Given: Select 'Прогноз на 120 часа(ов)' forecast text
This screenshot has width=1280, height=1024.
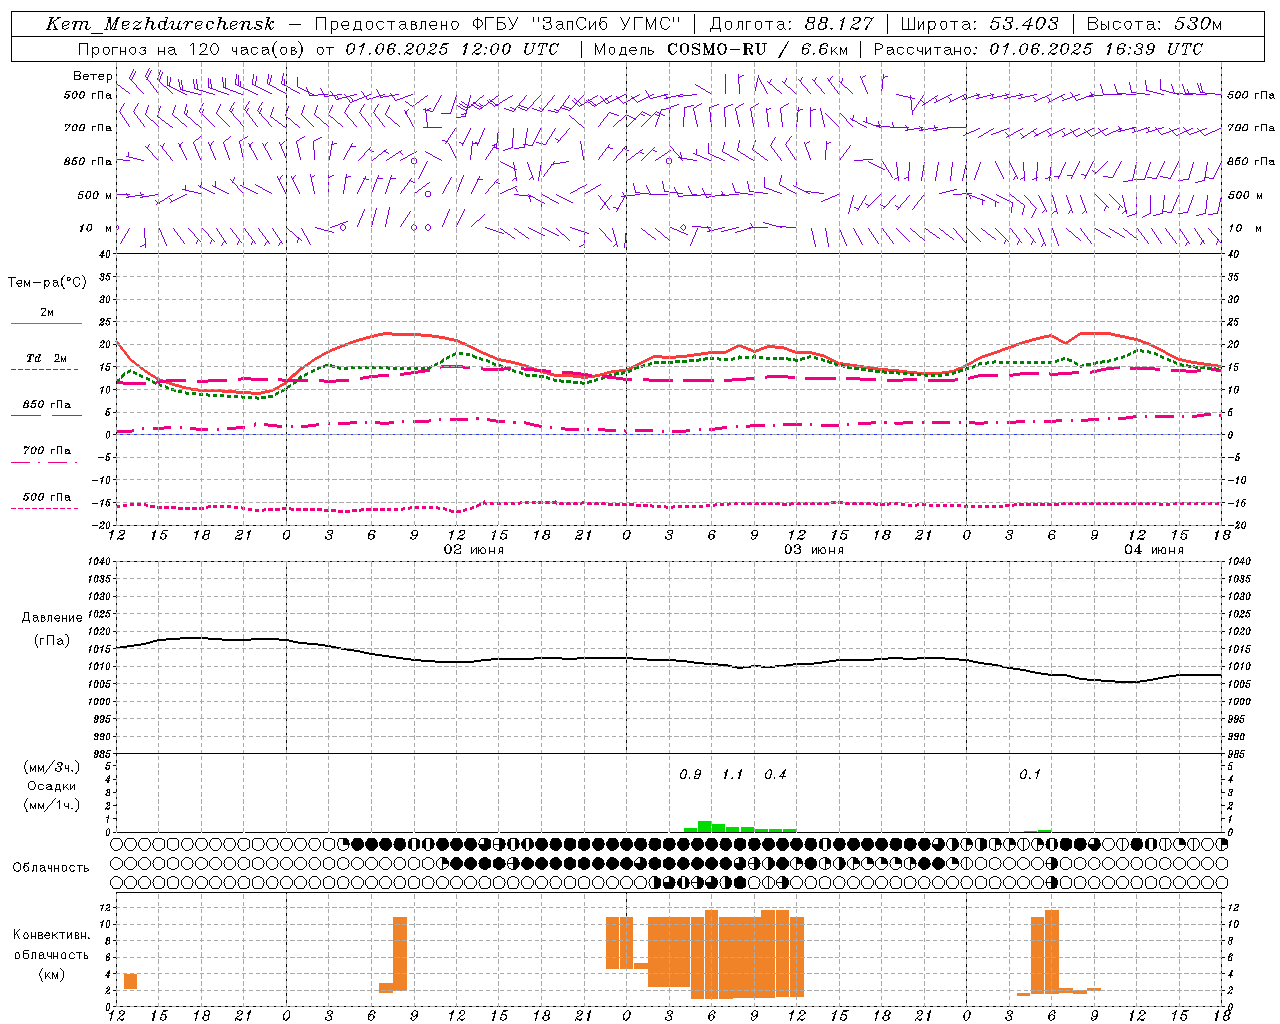Looking at the screenshot, I should coord(192,49).
